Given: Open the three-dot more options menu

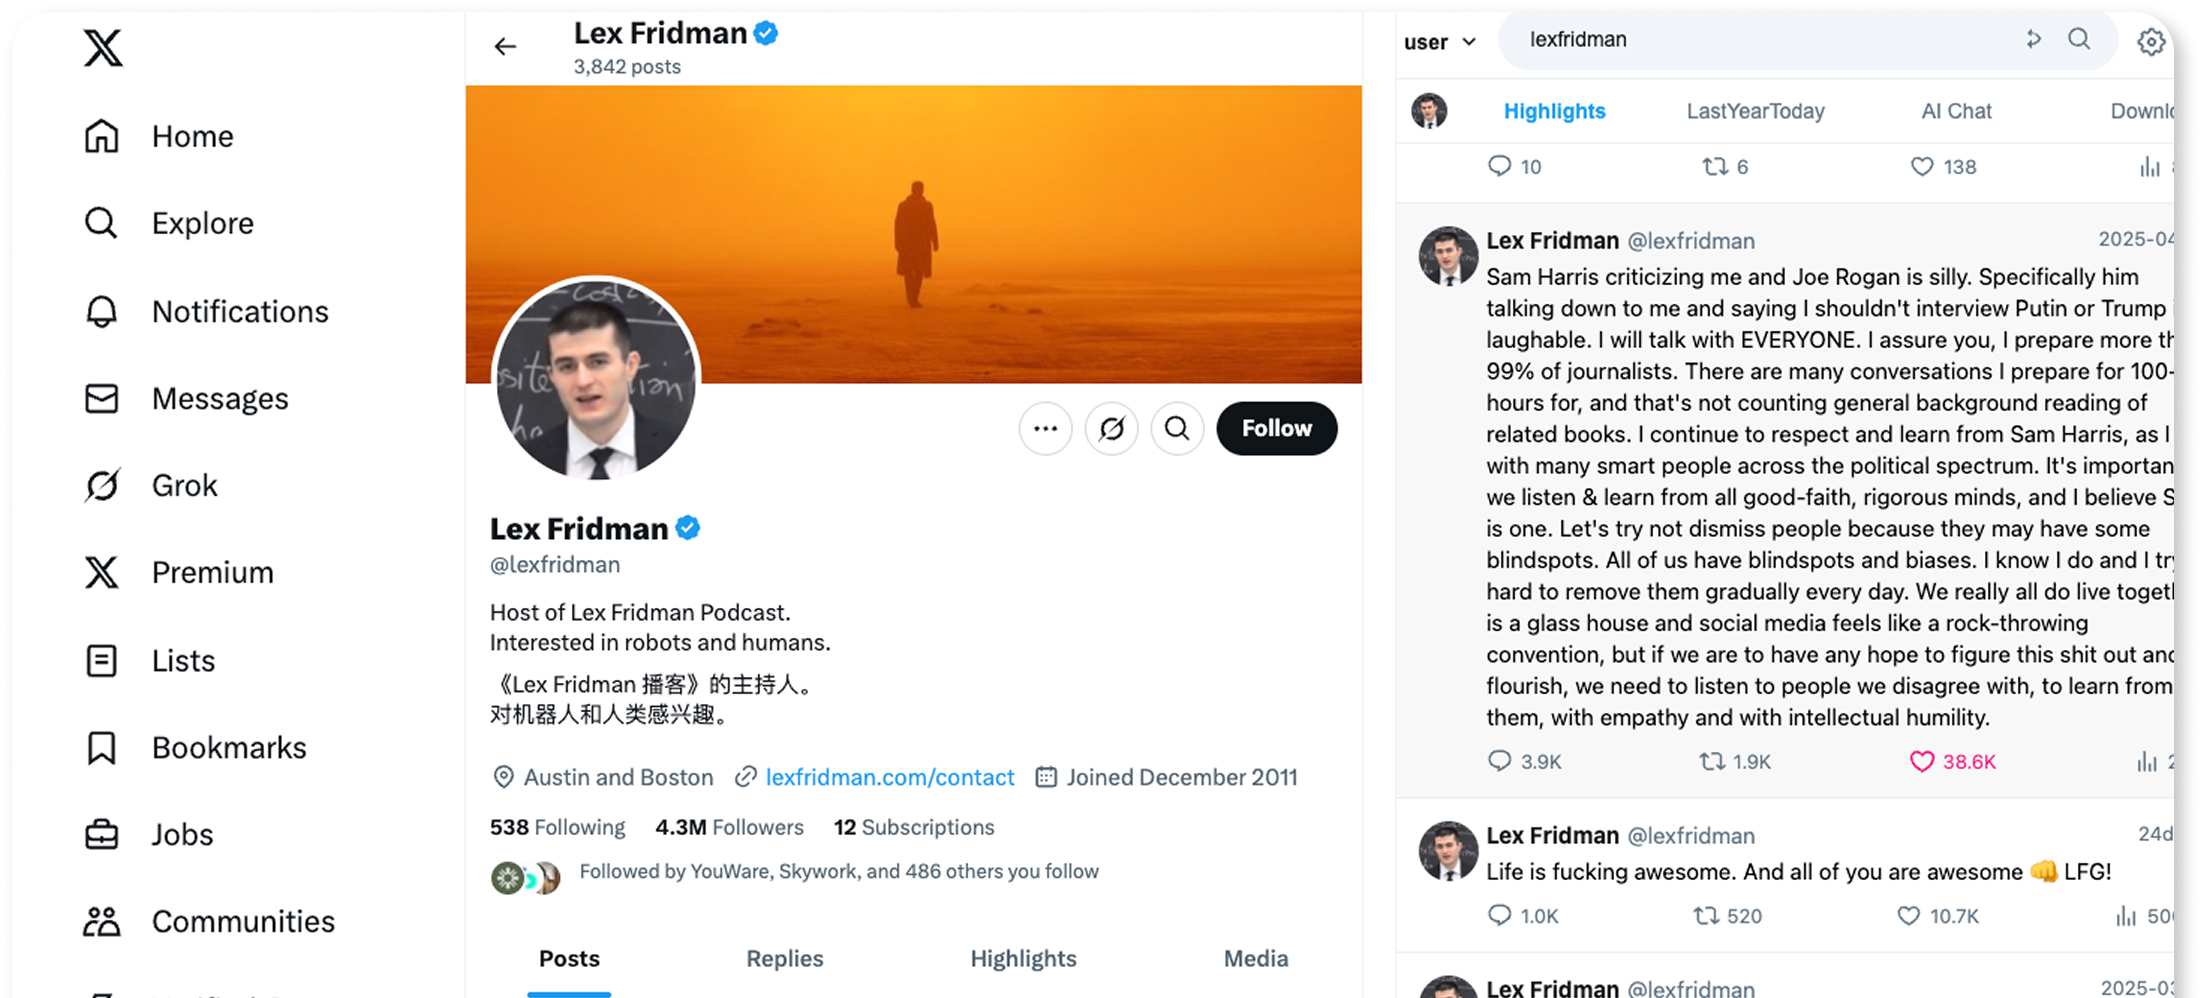Looking at the screenshot, I should 1045,429.
